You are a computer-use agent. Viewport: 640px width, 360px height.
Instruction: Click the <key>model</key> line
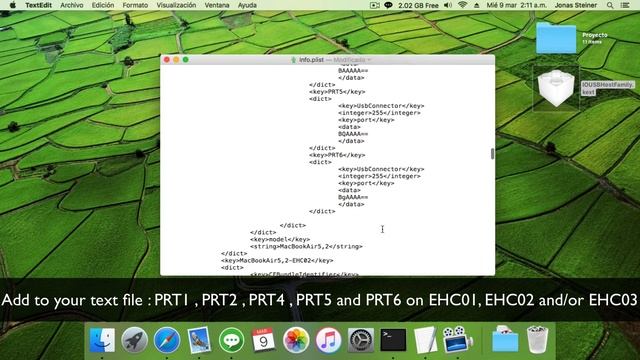coord(280,240)
